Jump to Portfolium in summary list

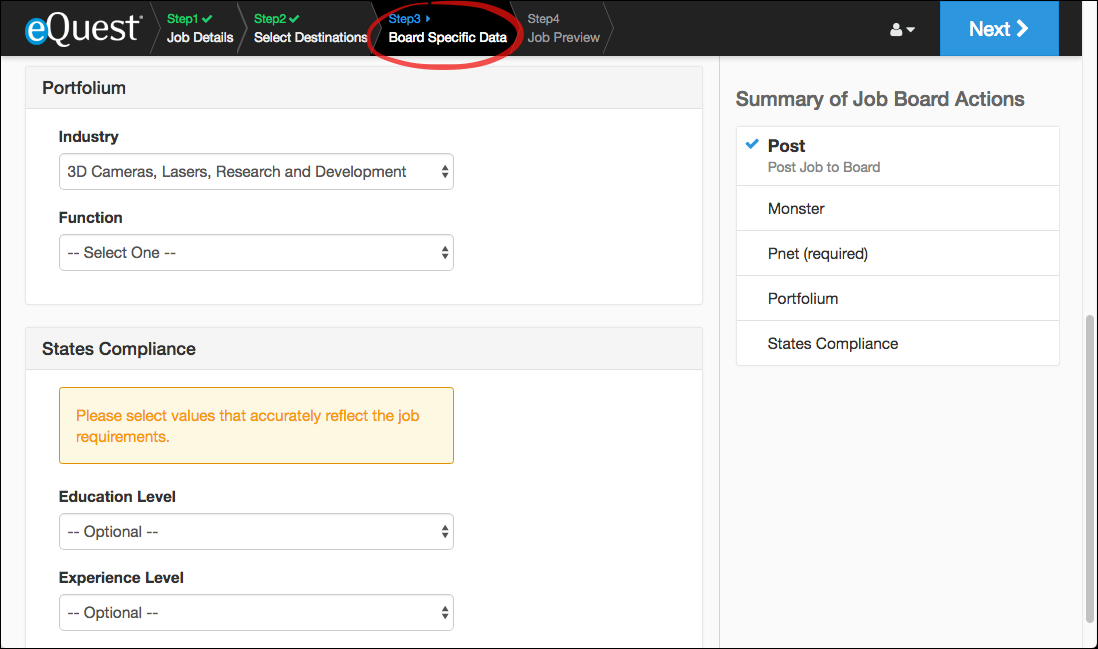802,298
